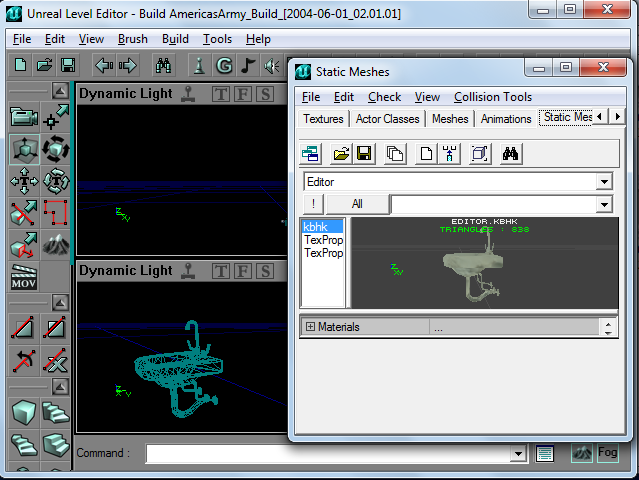Select the Face drag tool
The image size is (639, 480).
point(24,245)
